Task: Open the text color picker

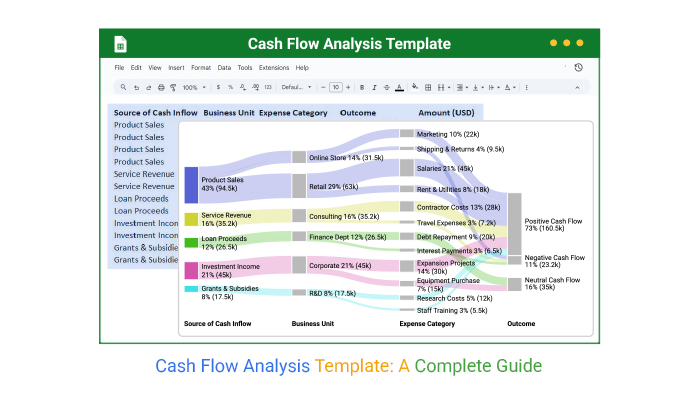Action: pos(399,87)
